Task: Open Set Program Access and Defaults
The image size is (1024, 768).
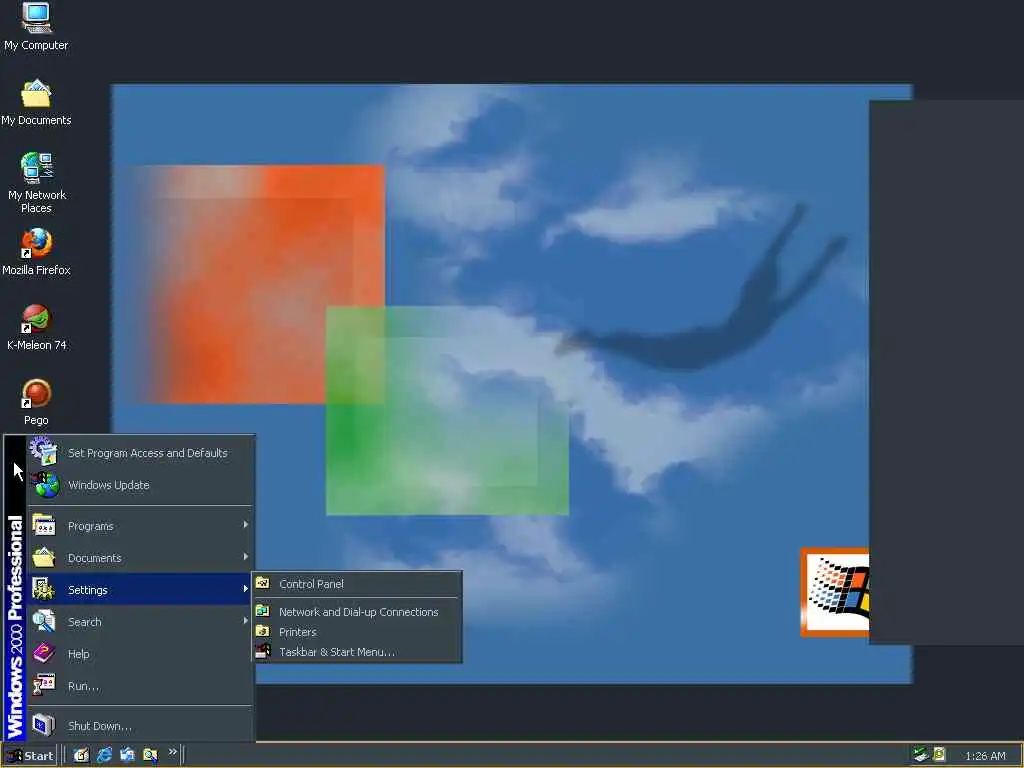Action: 140,453
